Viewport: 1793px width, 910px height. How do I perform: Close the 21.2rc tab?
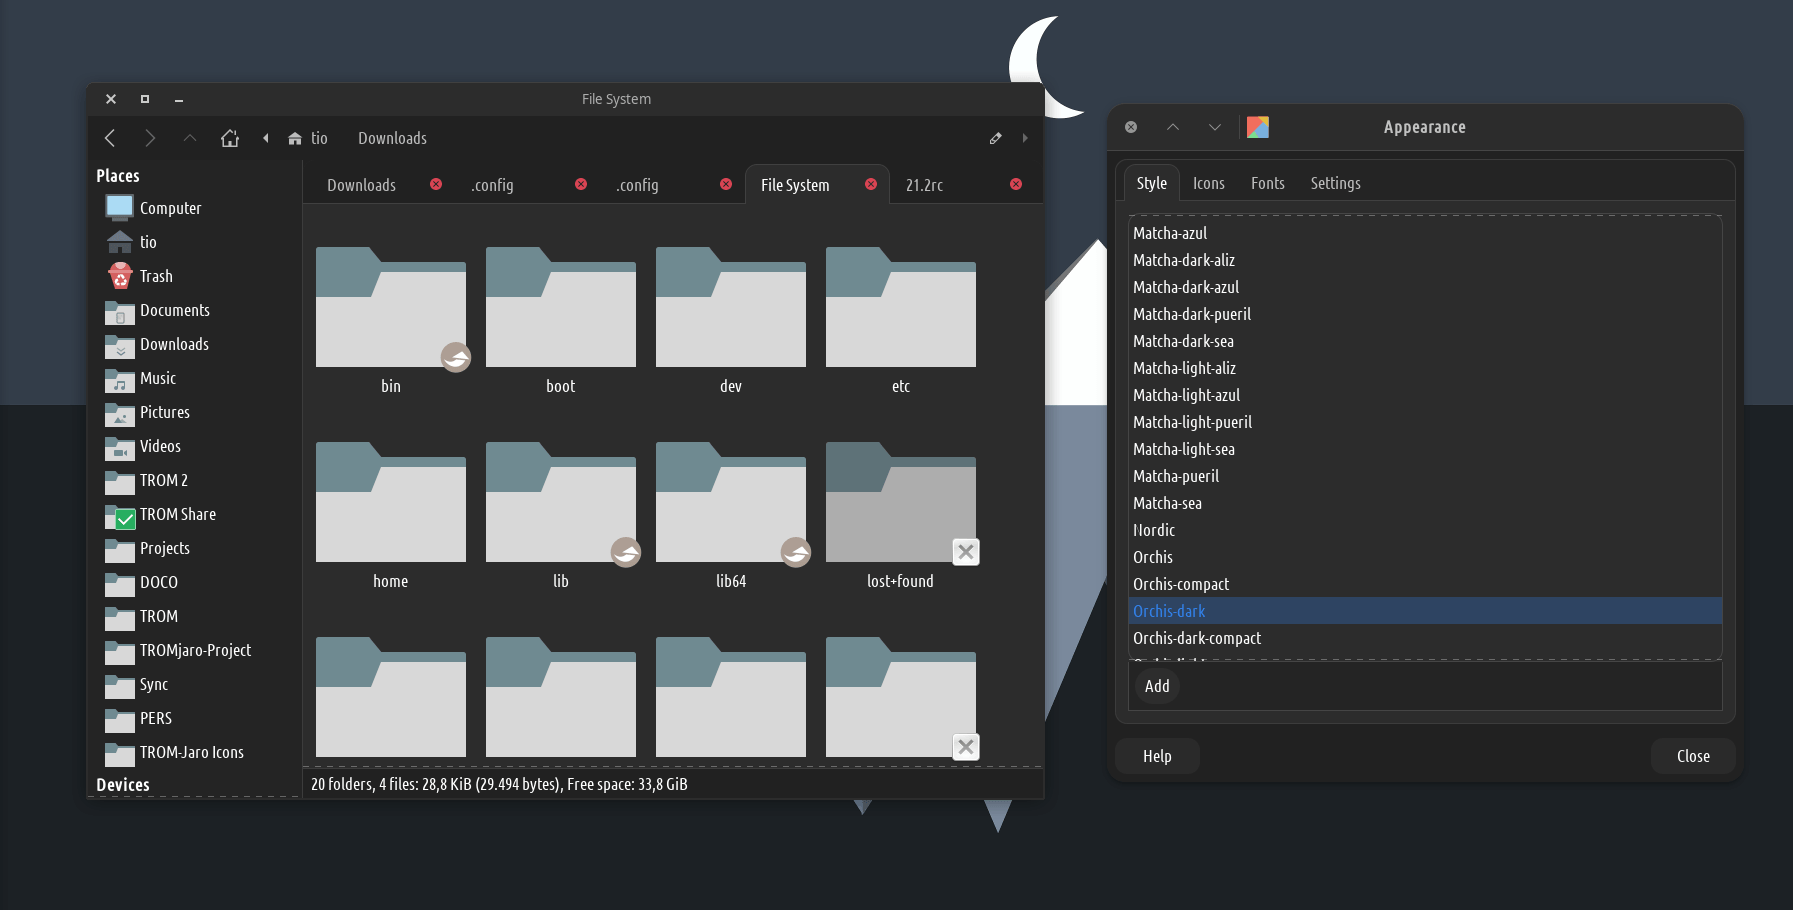pyautogui.click(x=1015, y=184)
